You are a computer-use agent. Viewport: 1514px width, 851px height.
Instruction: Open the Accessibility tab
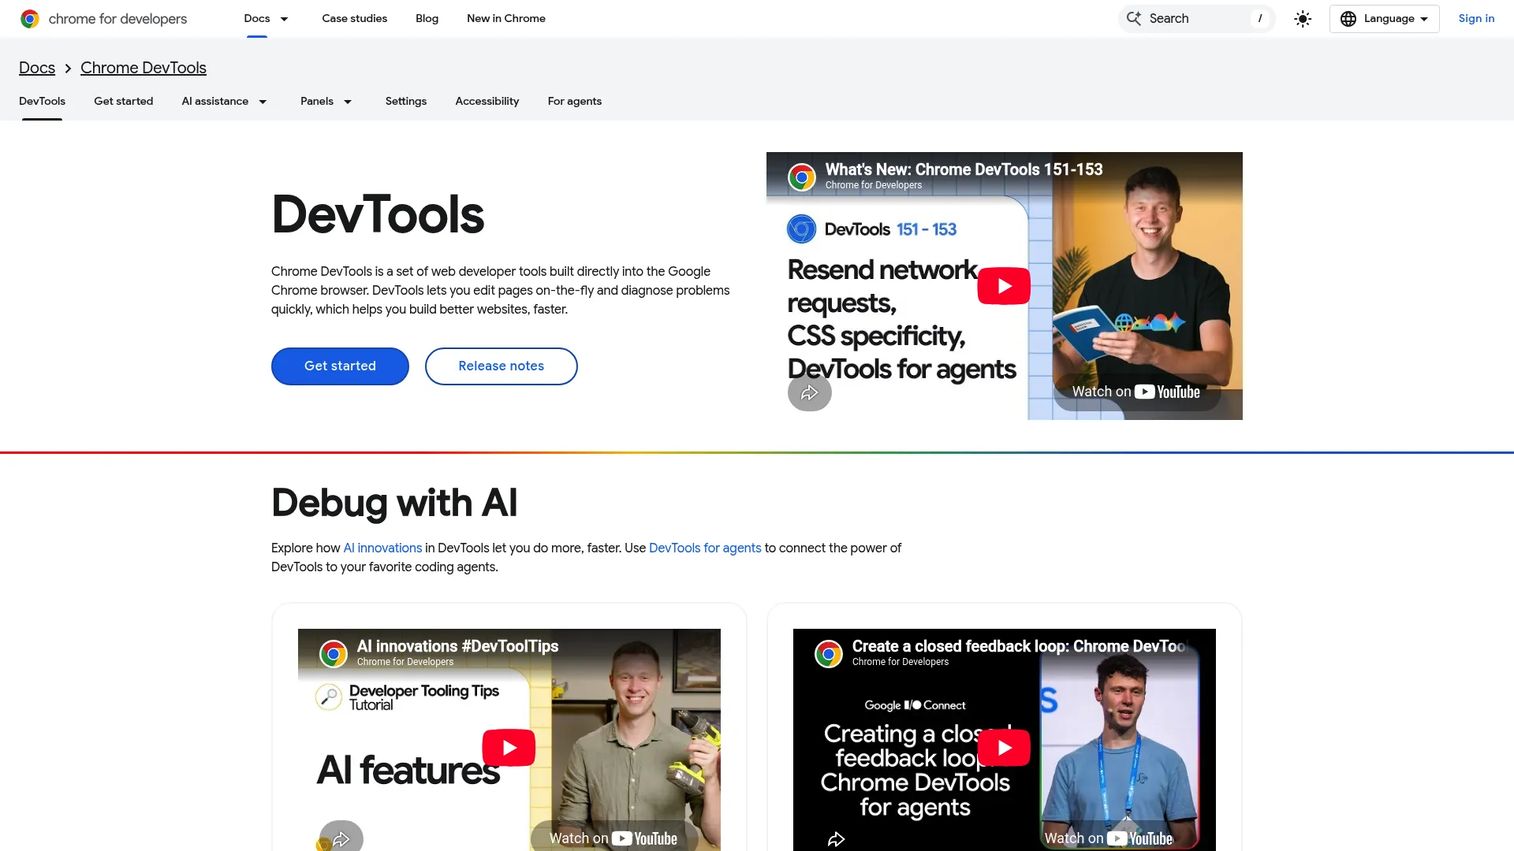click(x=487, y=101)
